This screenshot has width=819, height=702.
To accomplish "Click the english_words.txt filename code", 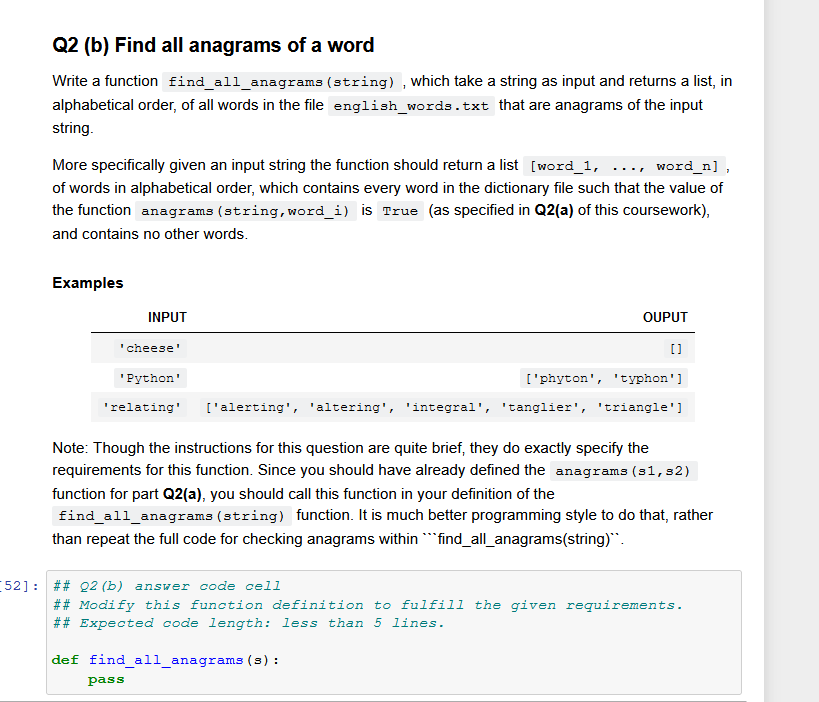I will (411, 106).
